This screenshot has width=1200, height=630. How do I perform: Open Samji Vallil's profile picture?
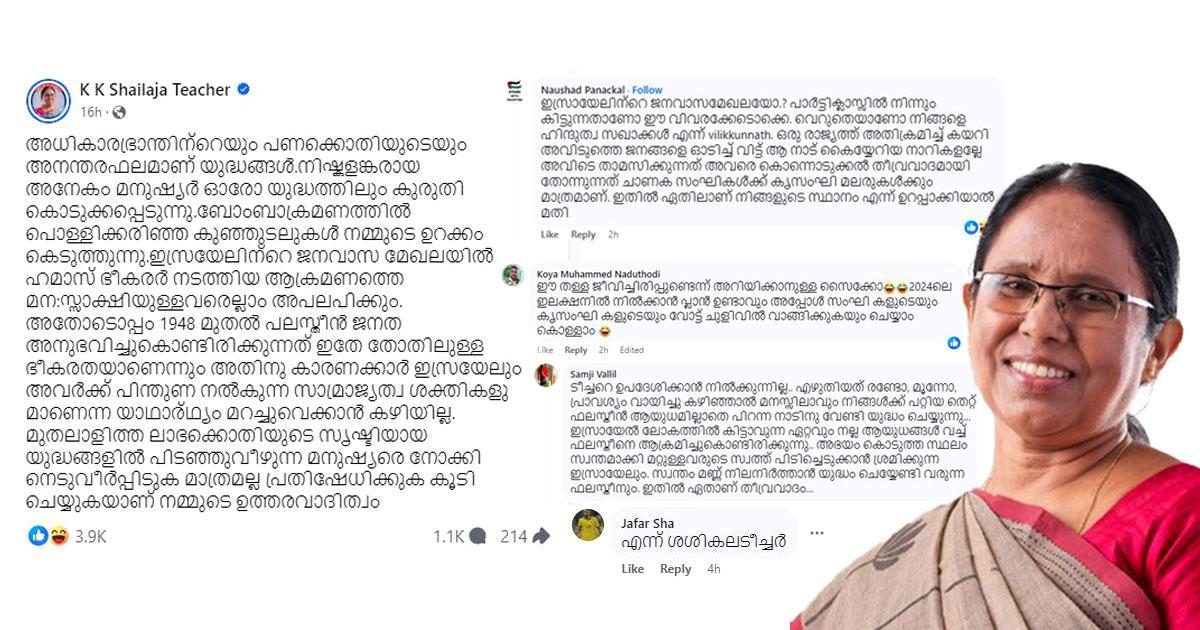(547, 375)
